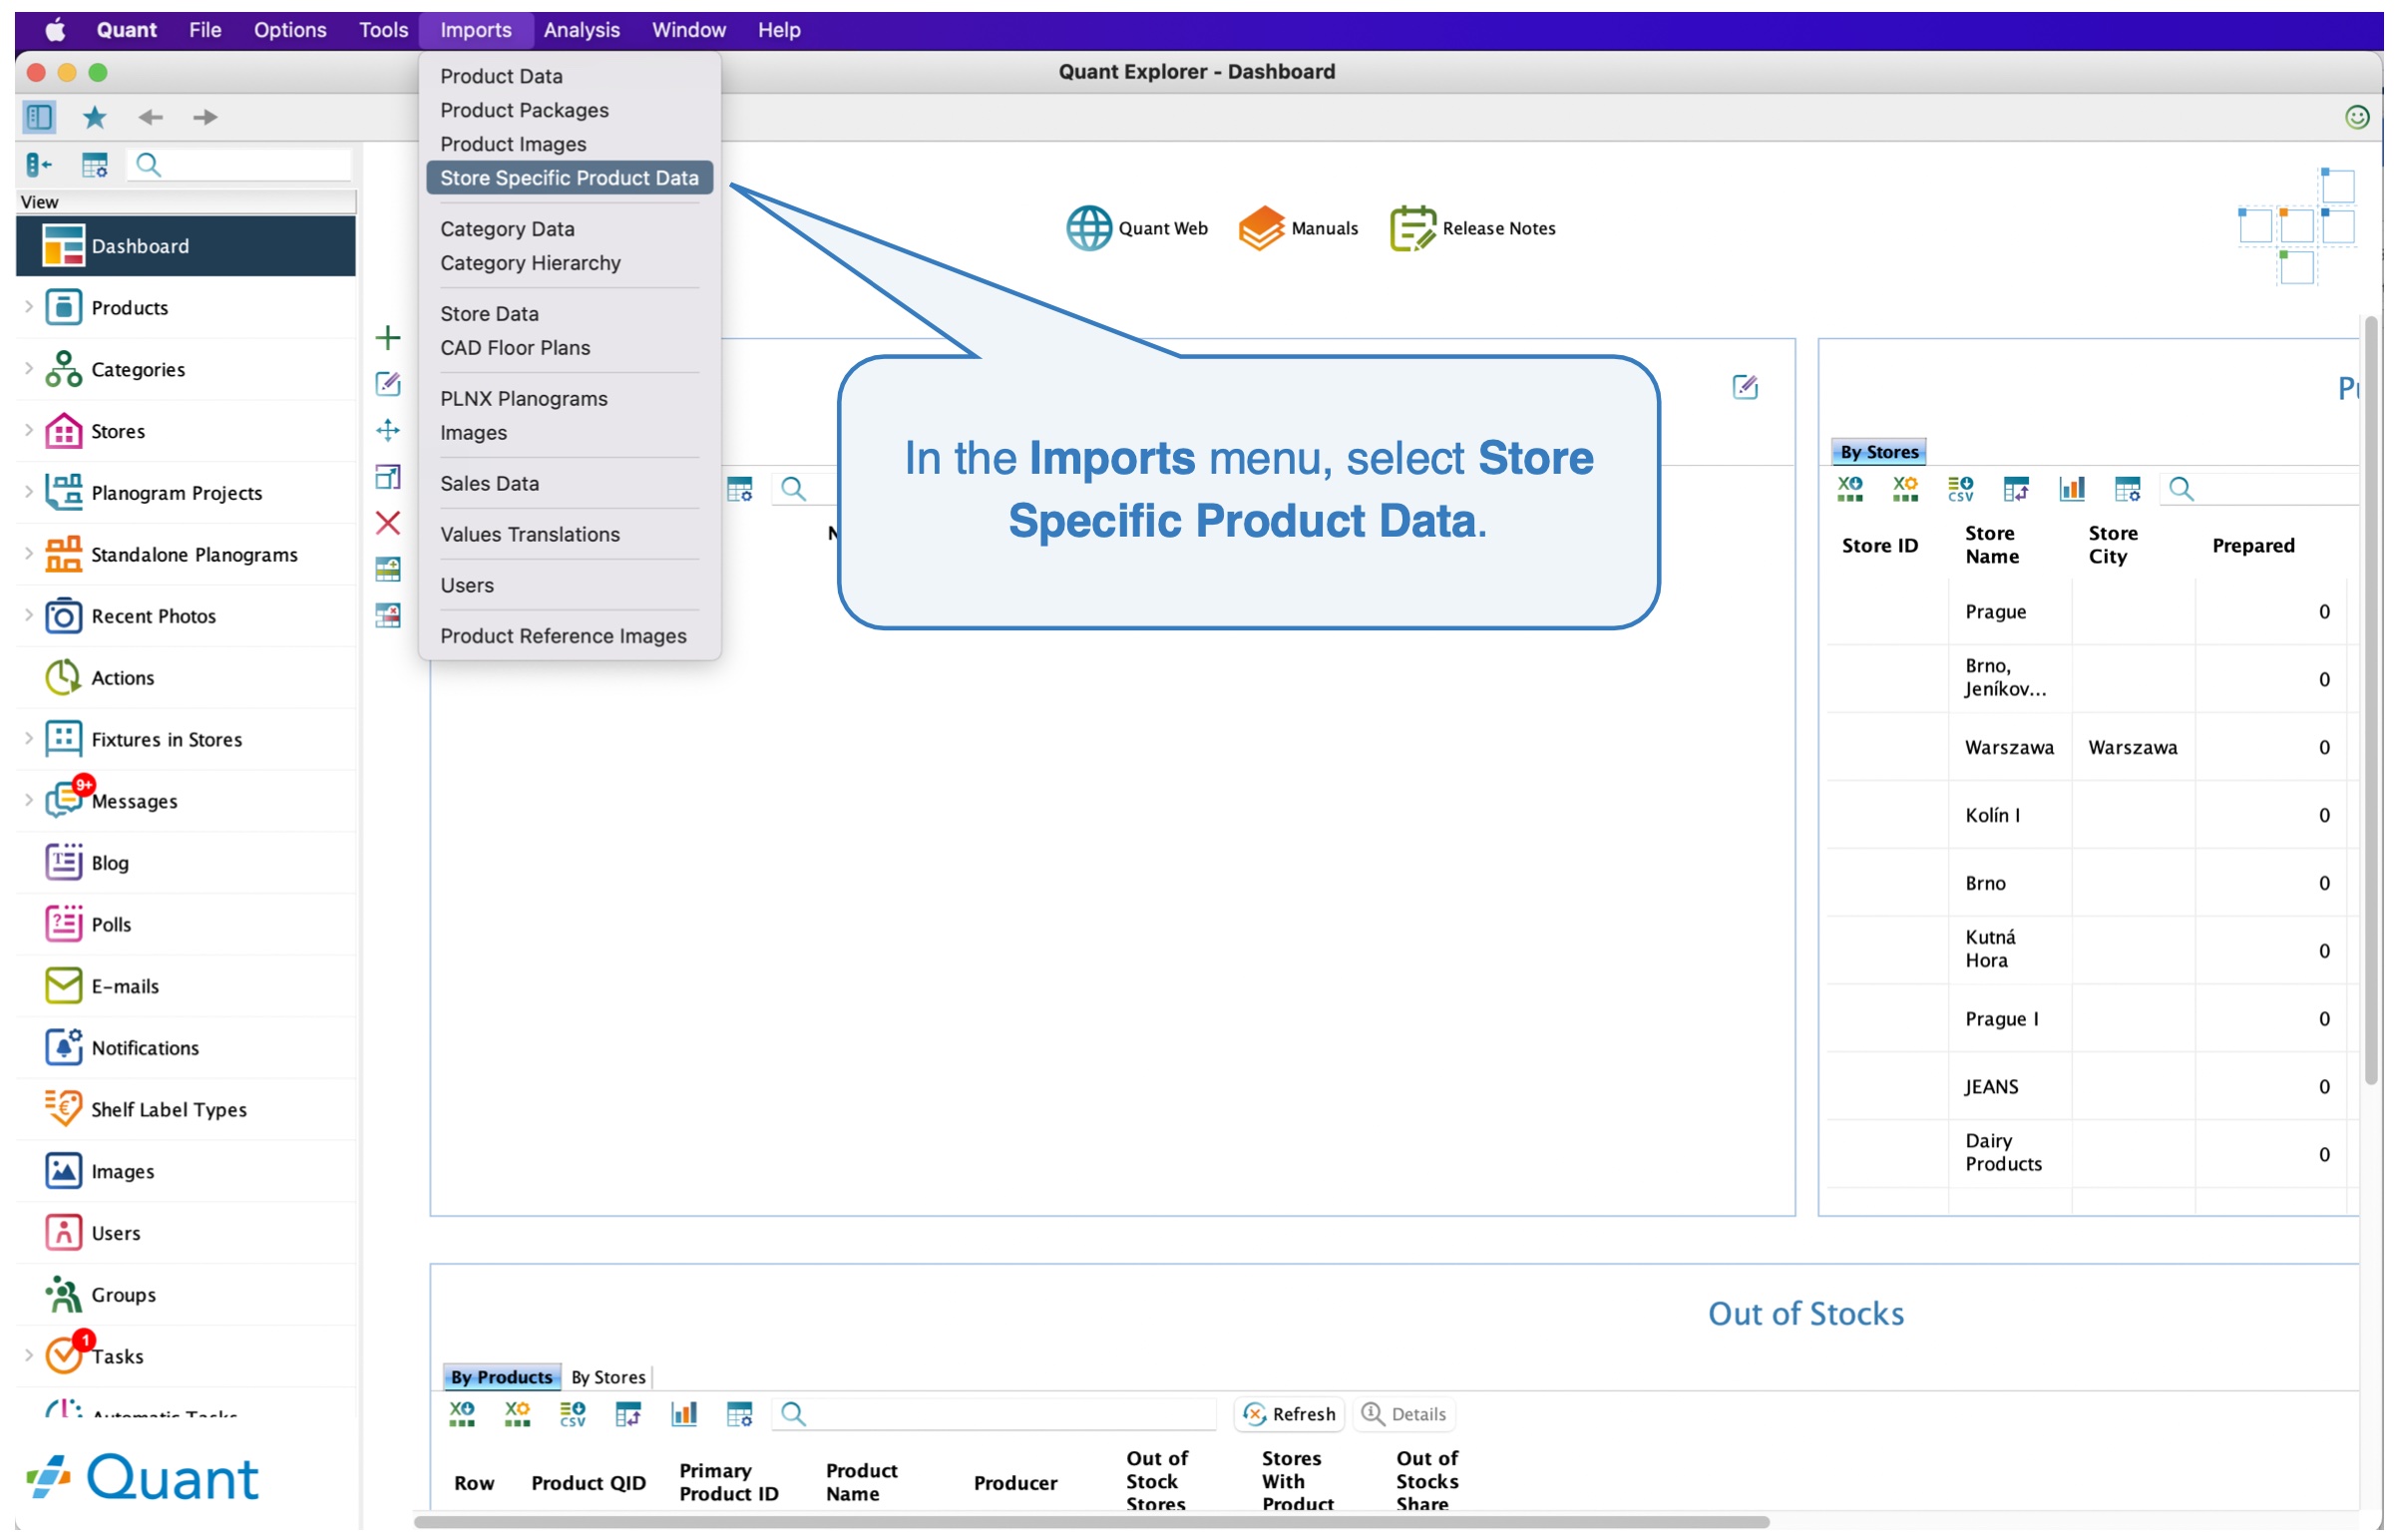
Task: Click the sidebar search field
Action: pos(240,165)
